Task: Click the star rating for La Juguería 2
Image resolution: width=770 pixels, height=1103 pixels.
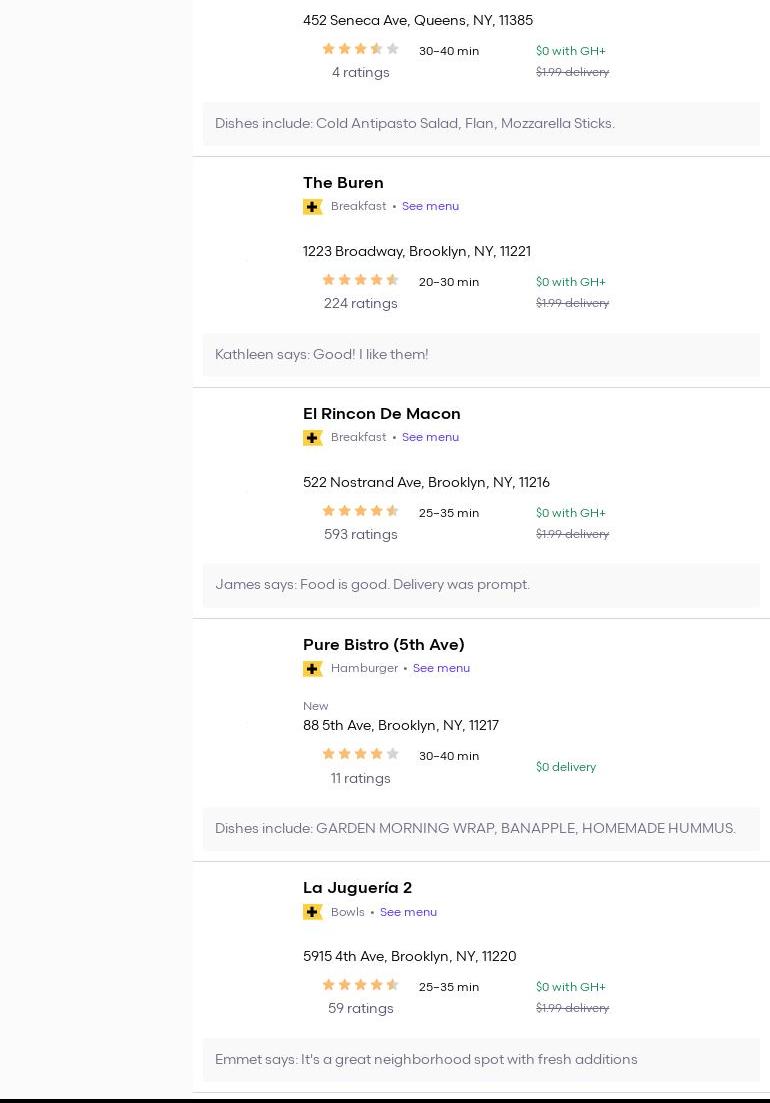Action: (360, 986)
